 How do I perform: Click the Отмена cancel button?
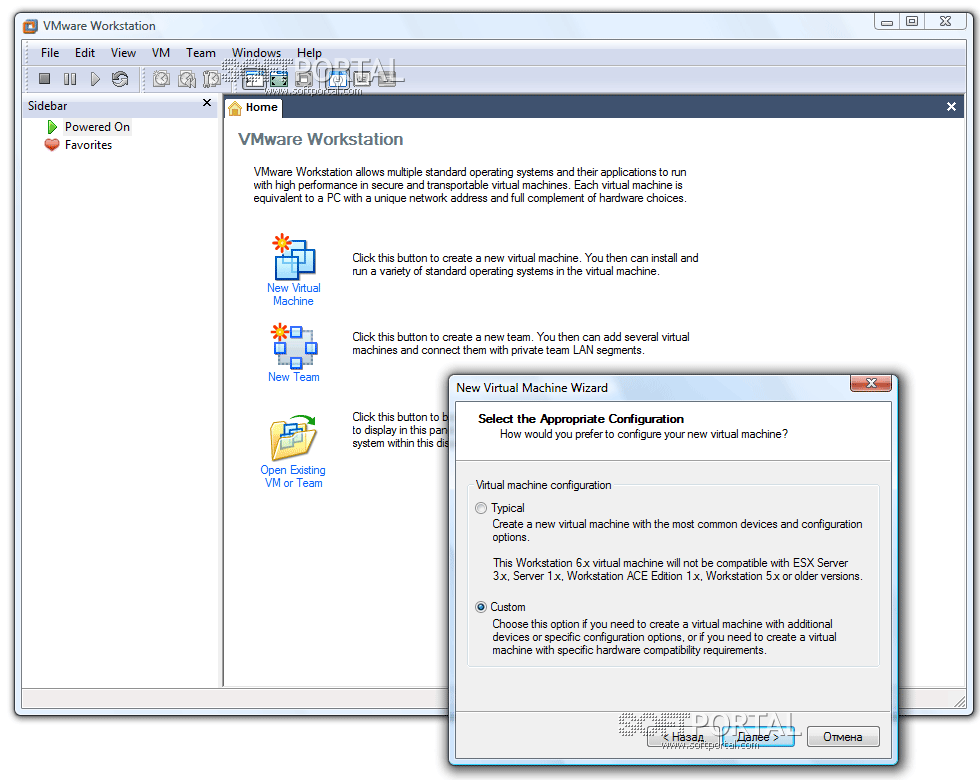(842, 737)
